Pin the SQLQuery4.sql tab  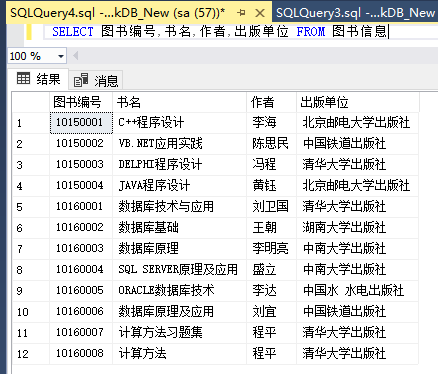241,13
